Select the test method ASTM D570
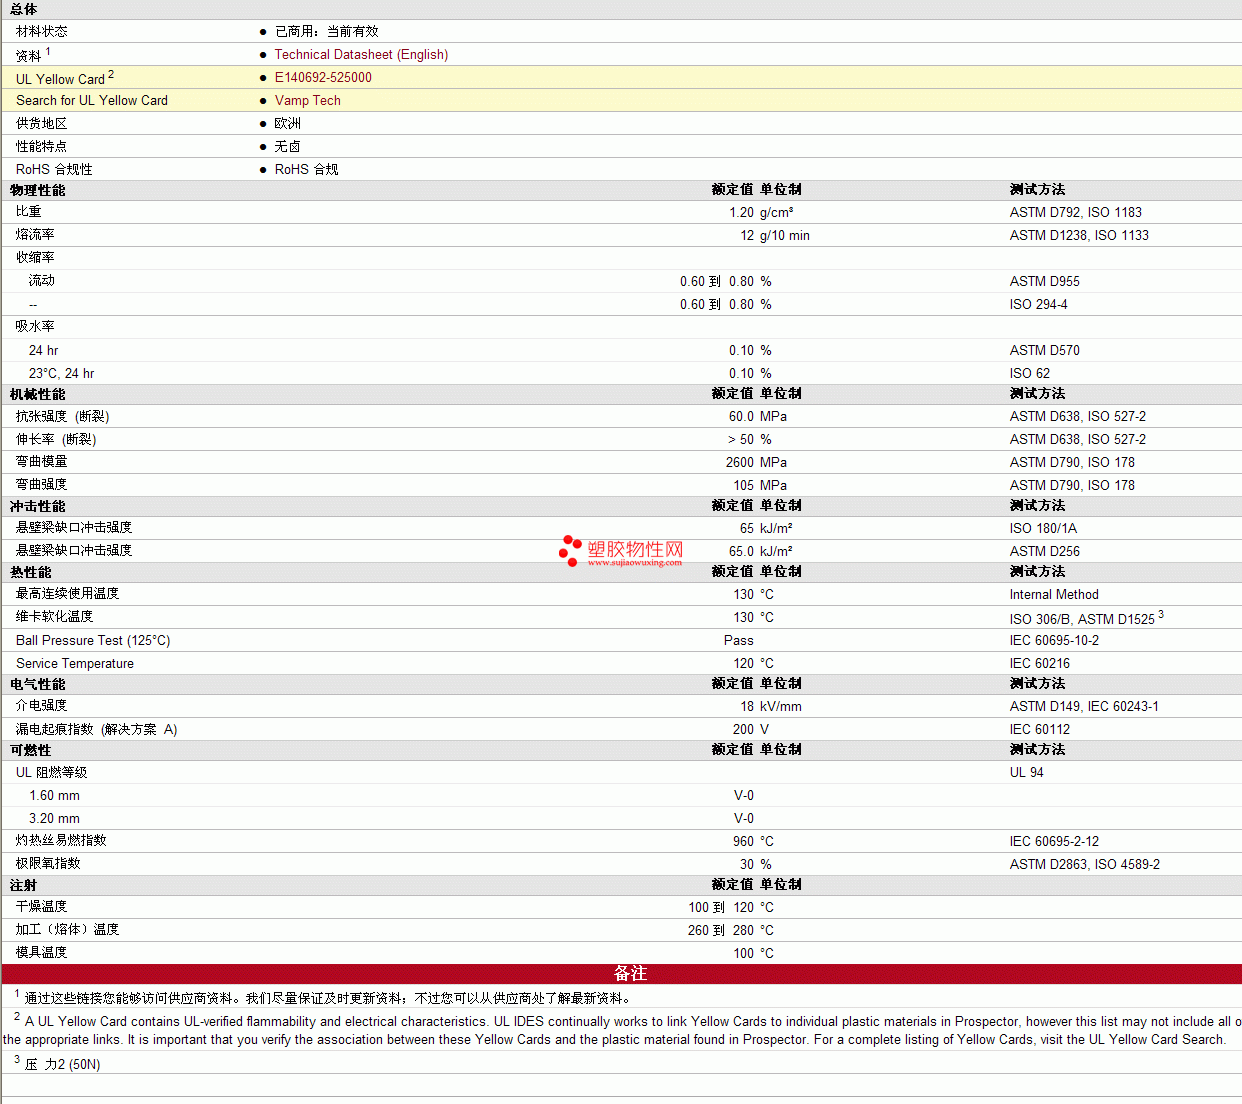 click(x=1045, y=351)
